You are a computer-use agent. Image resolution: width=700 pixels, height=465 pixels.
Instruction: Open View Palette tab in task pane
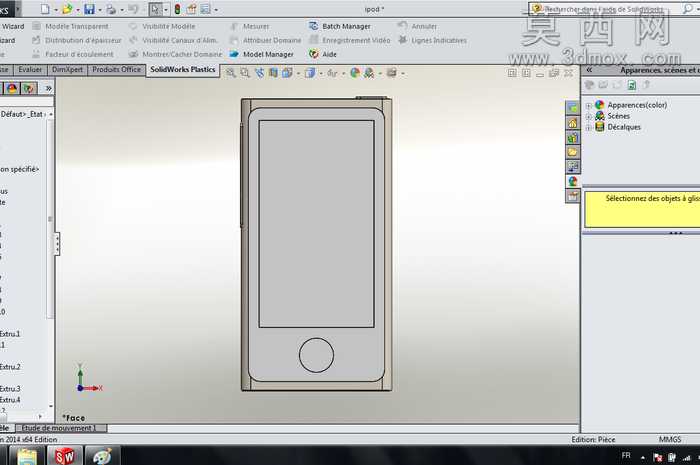[x=573, y=167]
